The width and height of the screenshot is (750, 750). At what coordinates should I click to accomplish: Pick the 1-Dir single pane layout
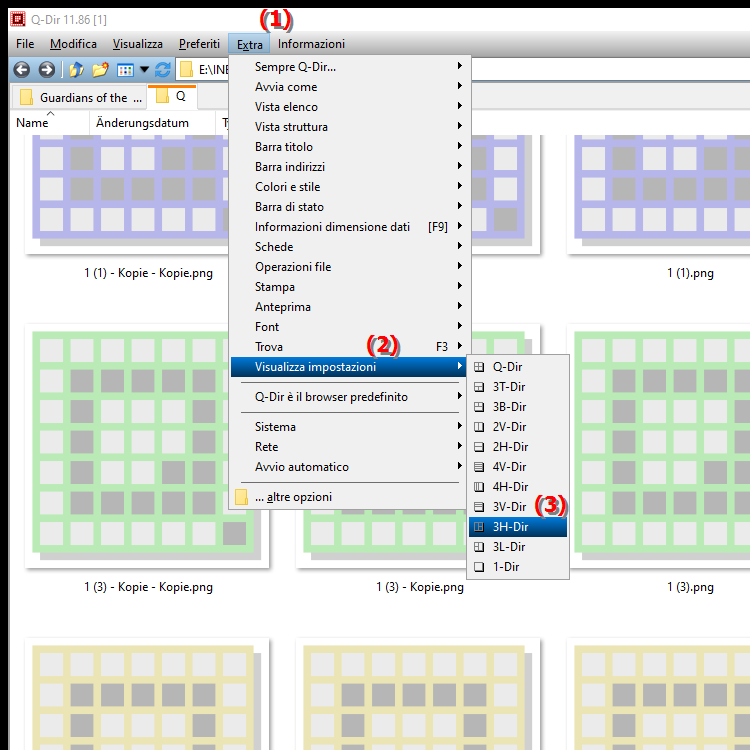(506, 567)
